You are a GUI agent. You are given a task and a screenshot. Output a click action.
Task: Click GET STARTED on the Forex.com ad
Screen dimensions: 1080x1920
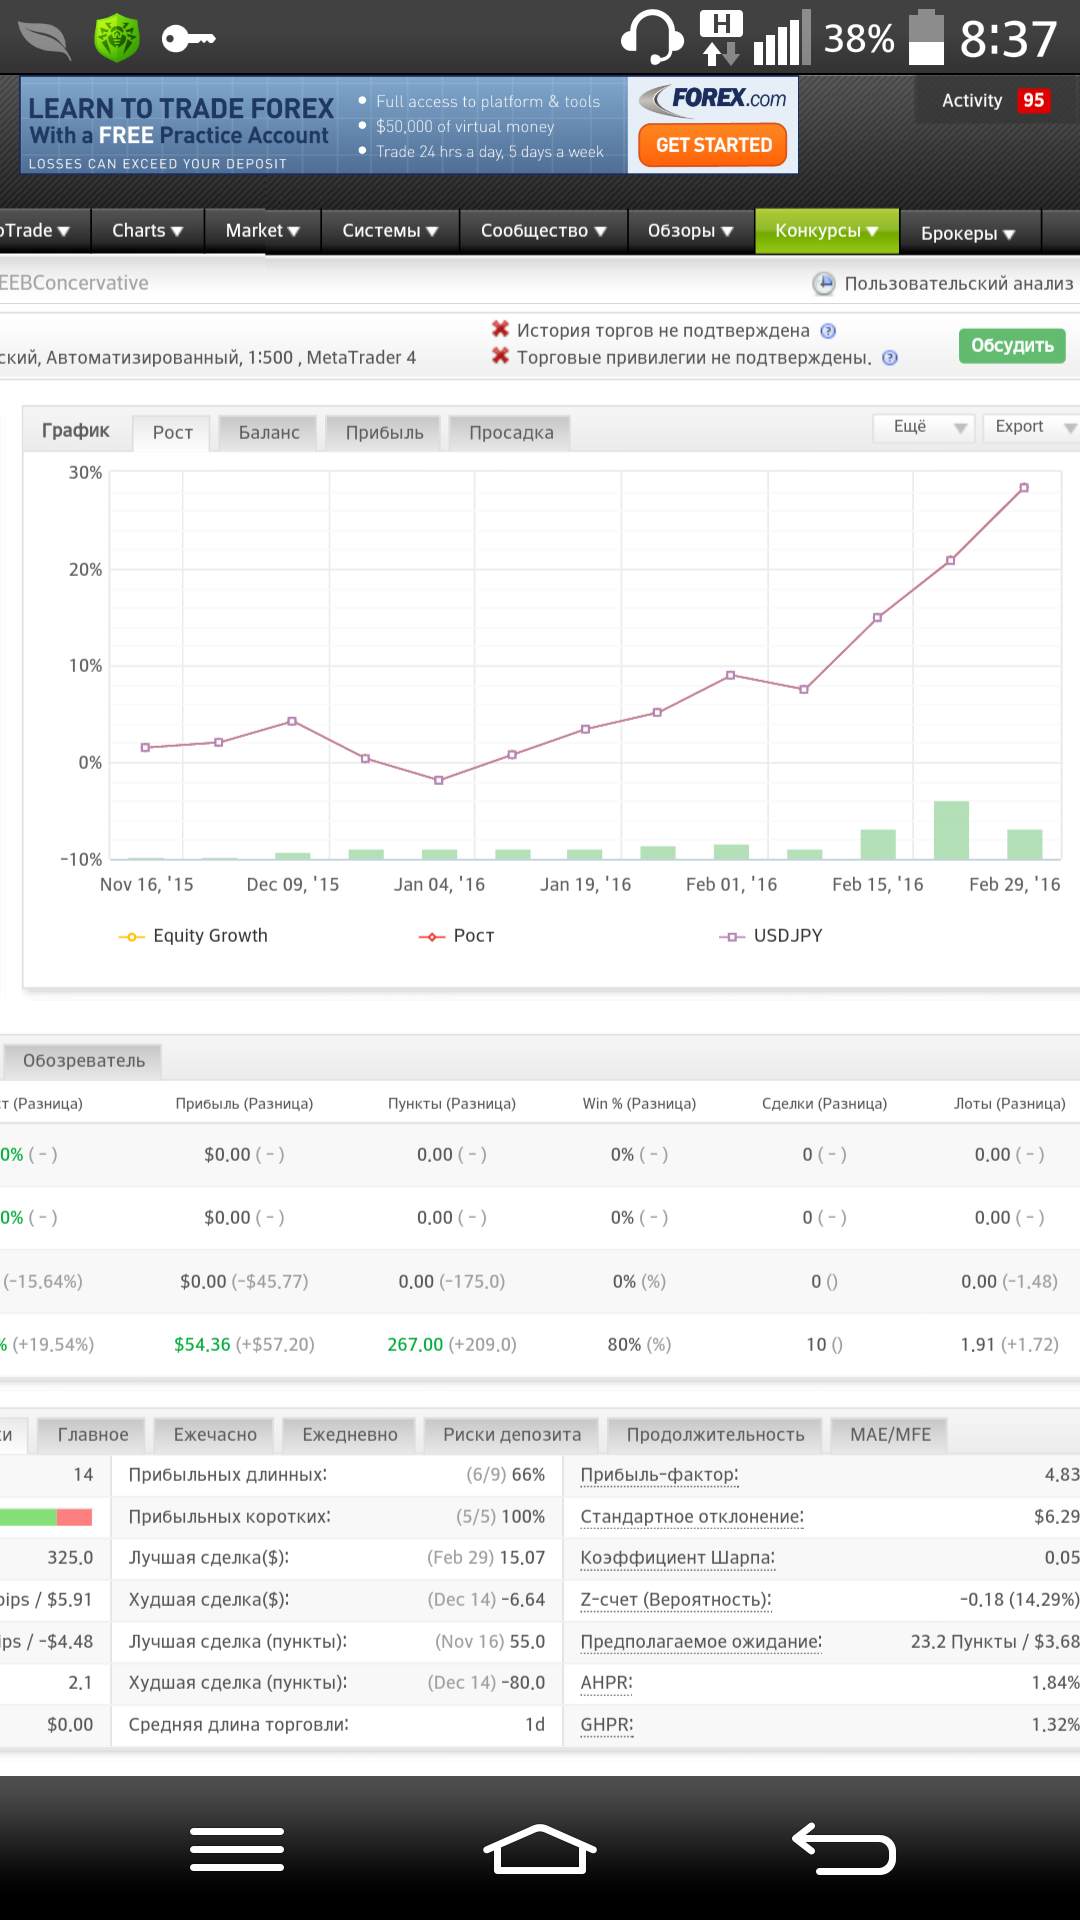pos(713,145)
